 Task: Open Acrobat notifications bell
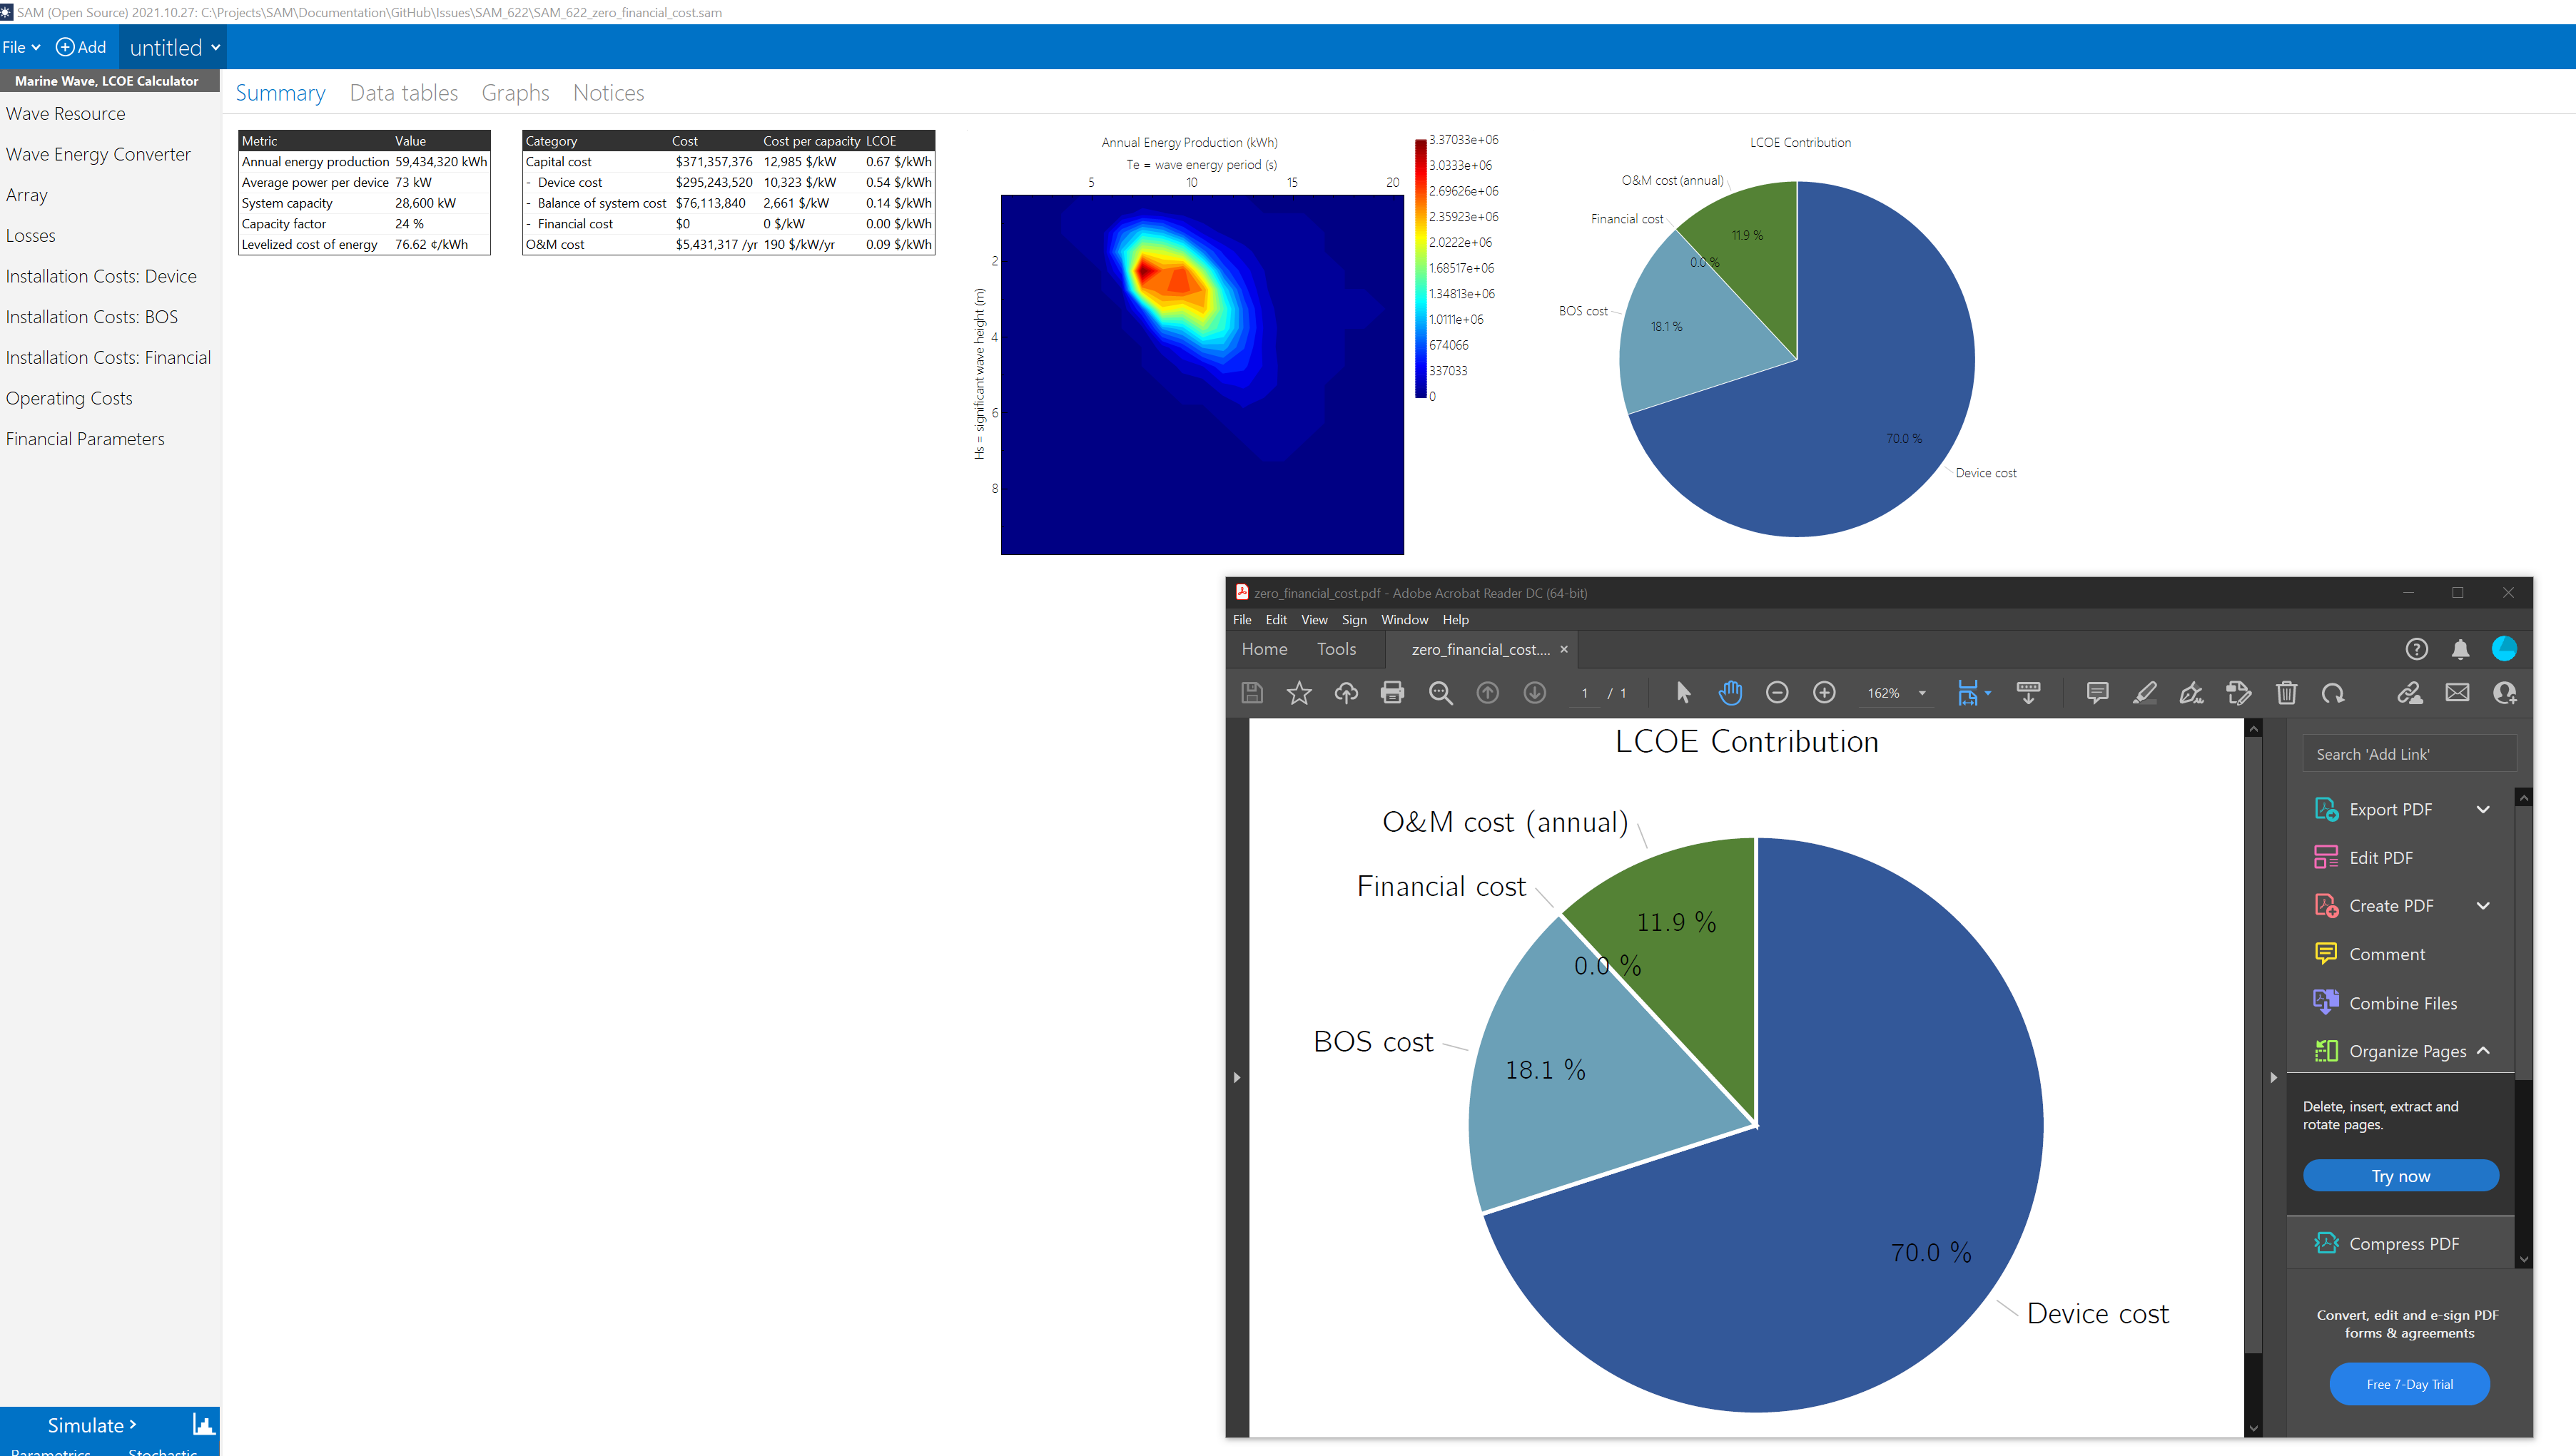(2460, 650)
